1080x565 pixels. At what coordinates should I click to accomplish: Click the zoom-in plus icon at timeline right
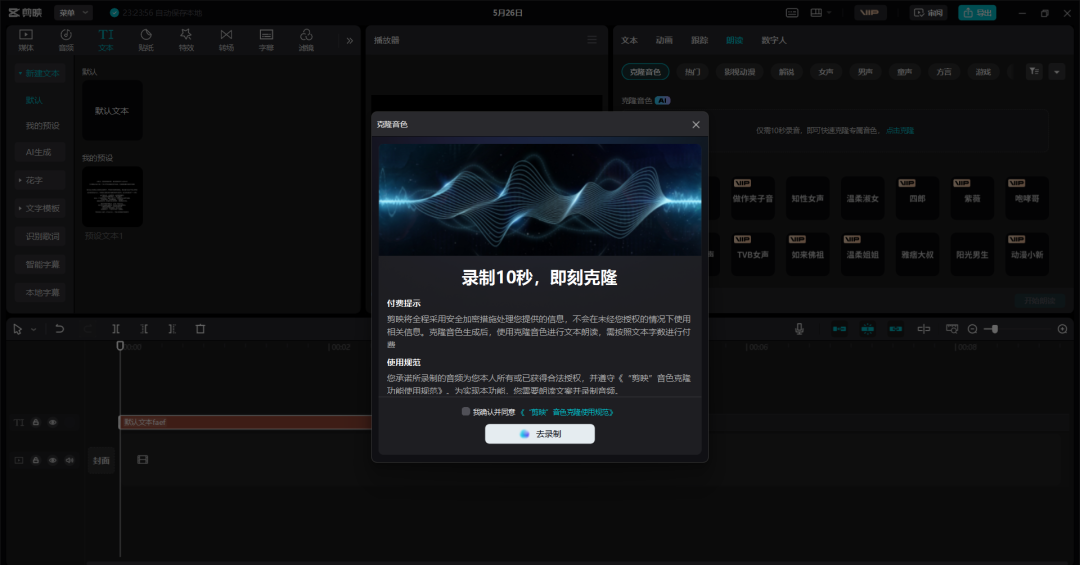(1062, 329)
